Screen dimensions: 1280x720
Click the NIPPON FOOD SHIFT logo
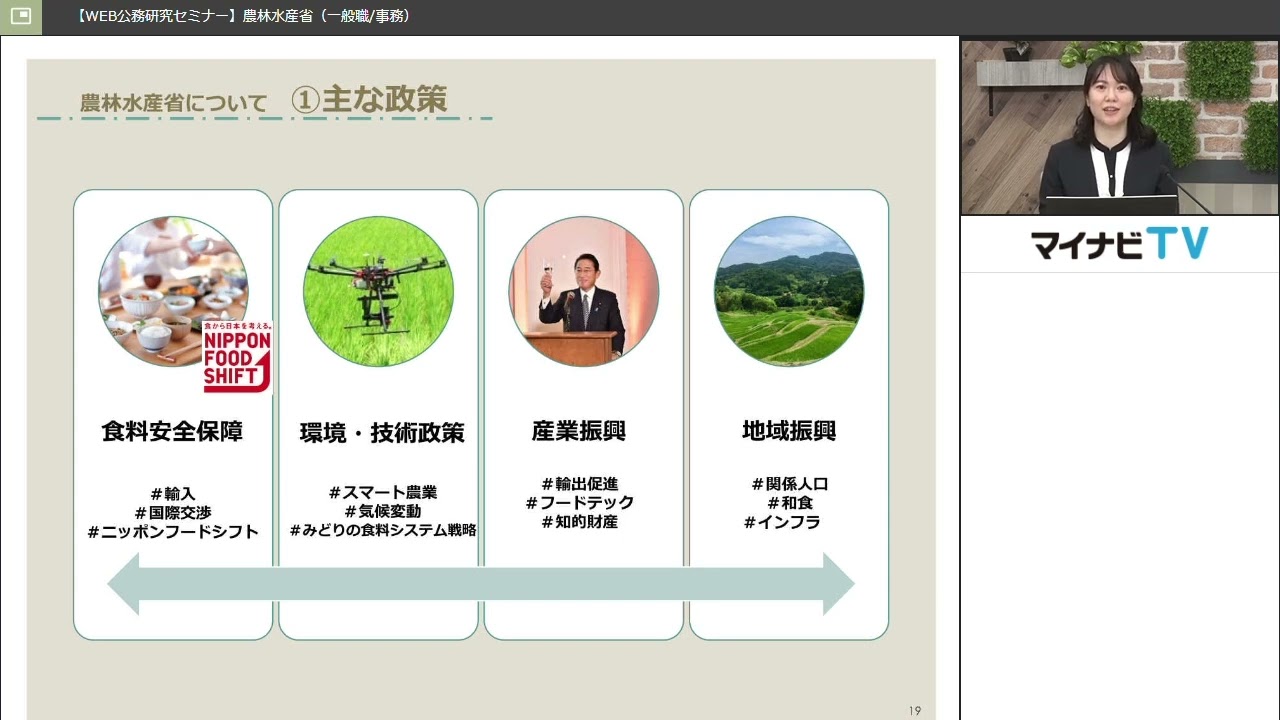click(x=237, y=357)
